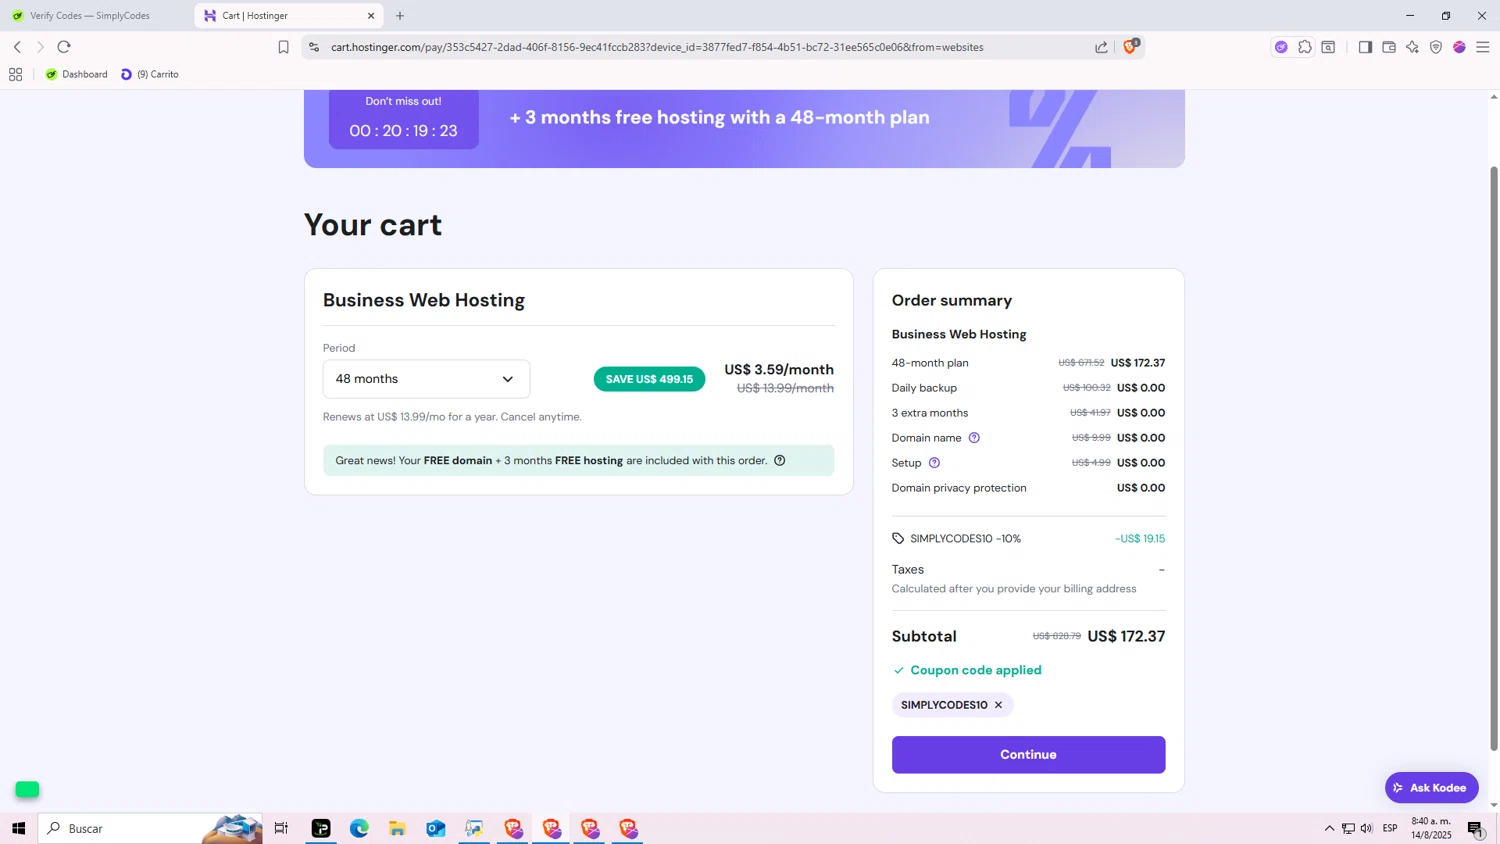Click the Domain privacy protection label
The image size is (1500, 844).
tap(959, 488)
